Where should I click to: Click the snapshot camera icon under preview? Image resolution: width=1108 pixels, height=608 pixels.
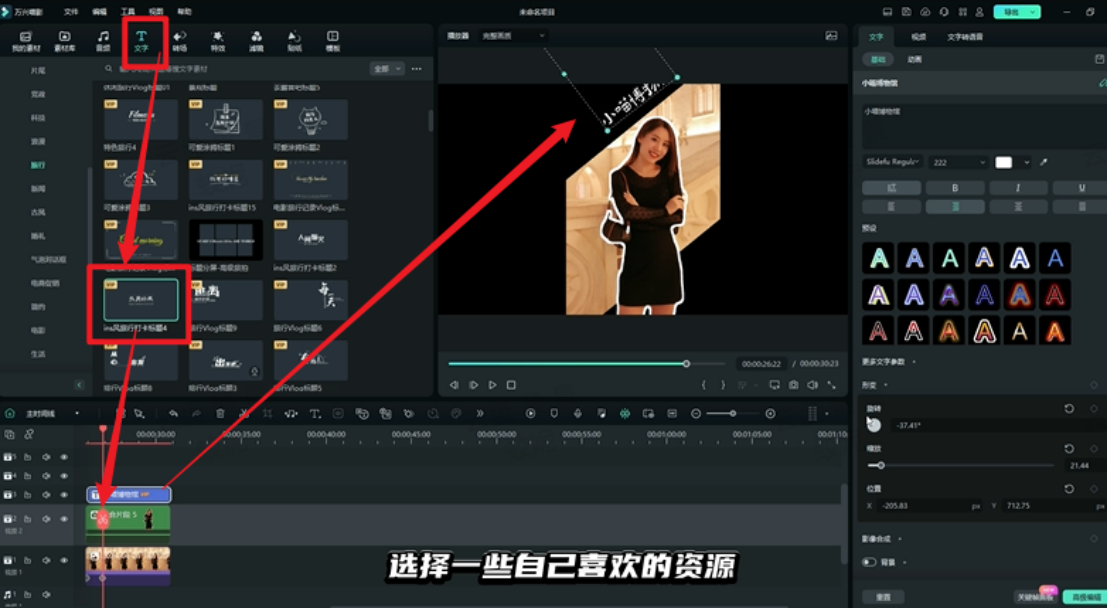(793, 385)
